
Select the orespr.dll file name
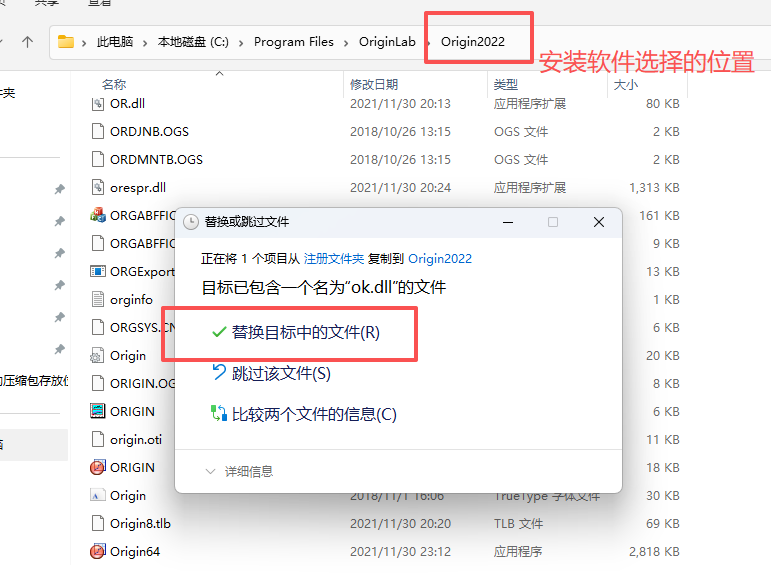coord(138,188)
